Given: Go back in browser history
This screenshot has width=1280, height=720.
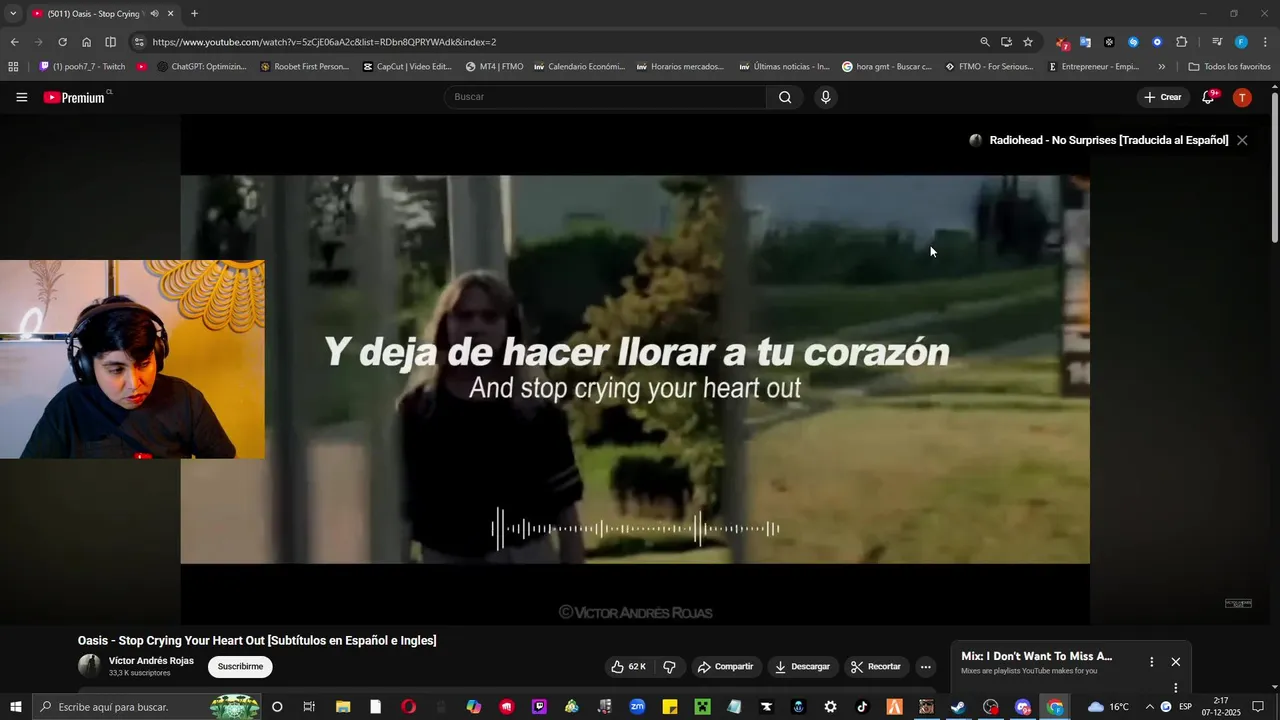Looking at the screenshot, I should tap(14, 42).
